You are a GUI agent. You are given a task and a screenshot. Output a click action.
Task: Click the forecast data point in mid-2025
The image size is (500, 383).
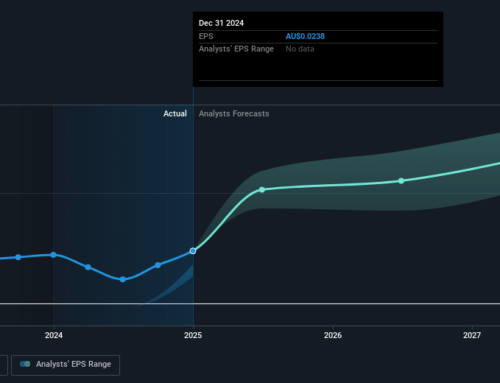click(x=262, y=190)
